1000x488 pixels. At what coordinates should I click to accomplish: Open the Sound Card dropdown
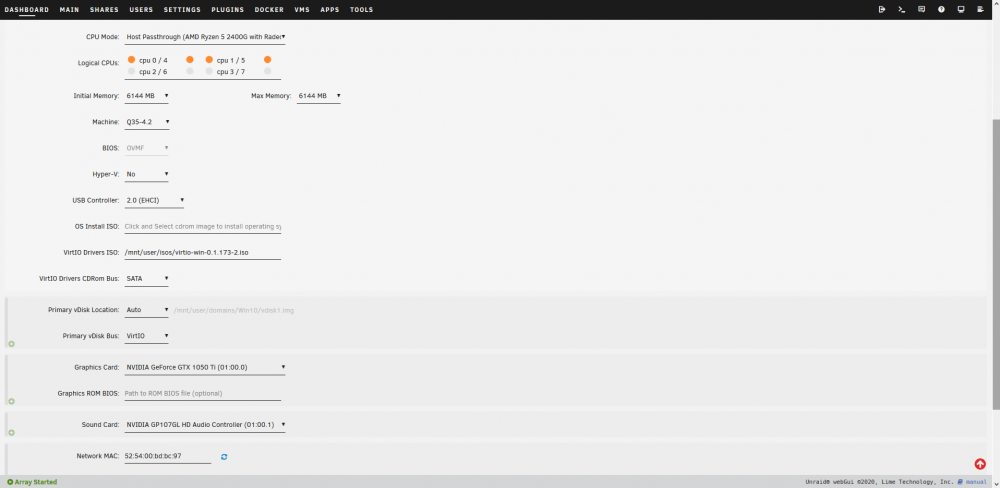(x=205, y=424)
